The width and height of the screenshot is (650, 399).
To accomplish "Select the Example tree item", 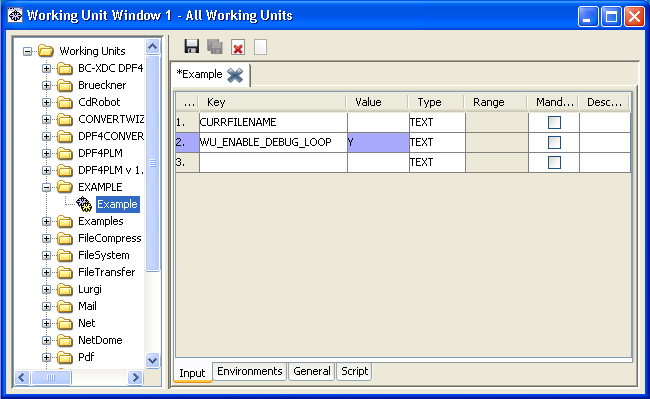I will coord(117,204).
